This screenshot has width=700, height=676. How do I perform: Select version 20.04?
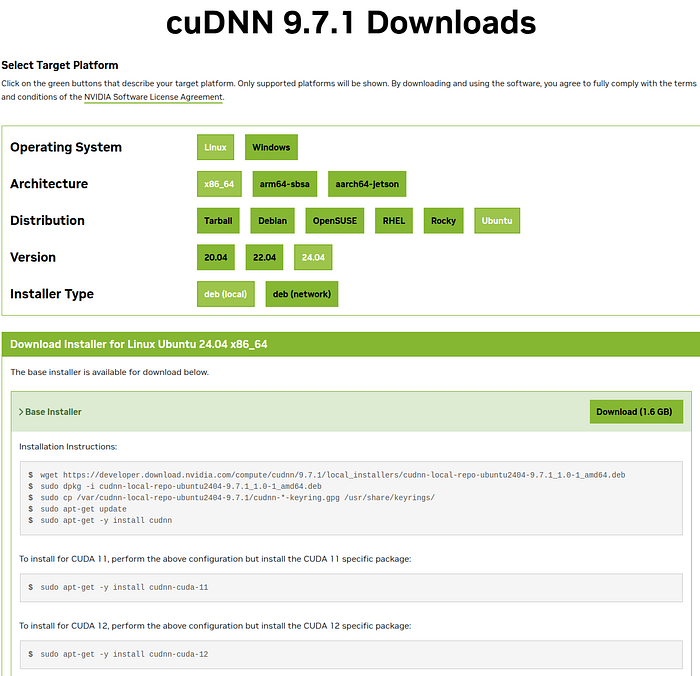tap(216, 257)
